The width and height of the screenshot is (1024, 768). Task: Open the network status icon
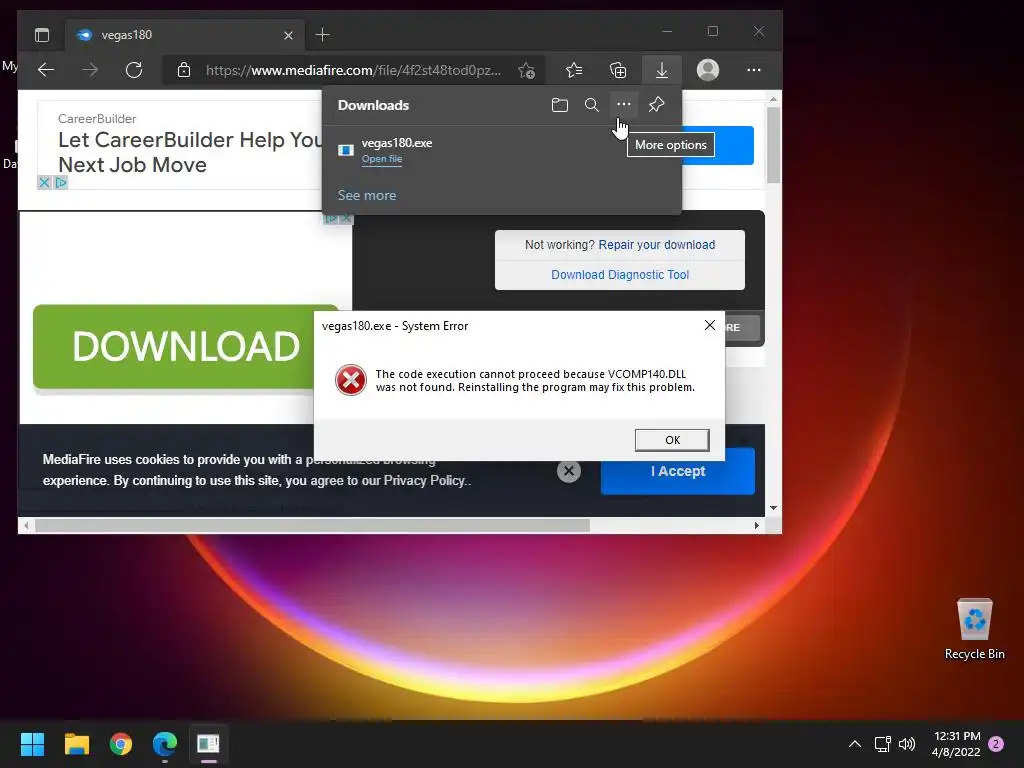click(883, 744)
